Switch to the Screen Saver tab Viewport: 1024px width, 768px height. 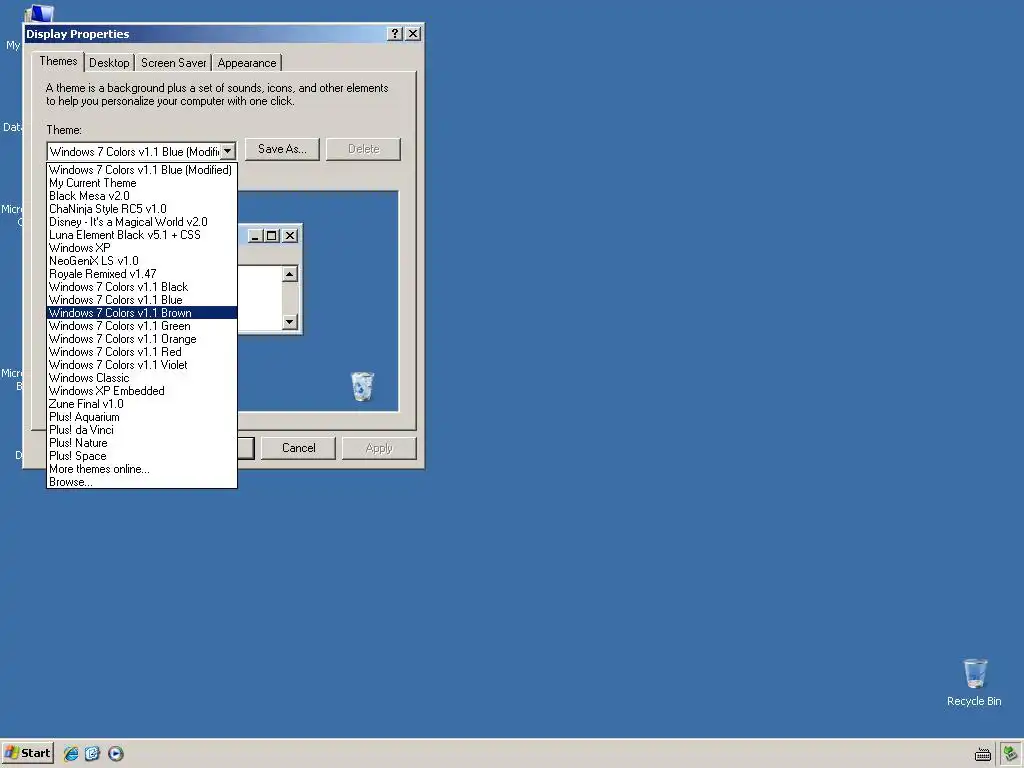(174, 63)
